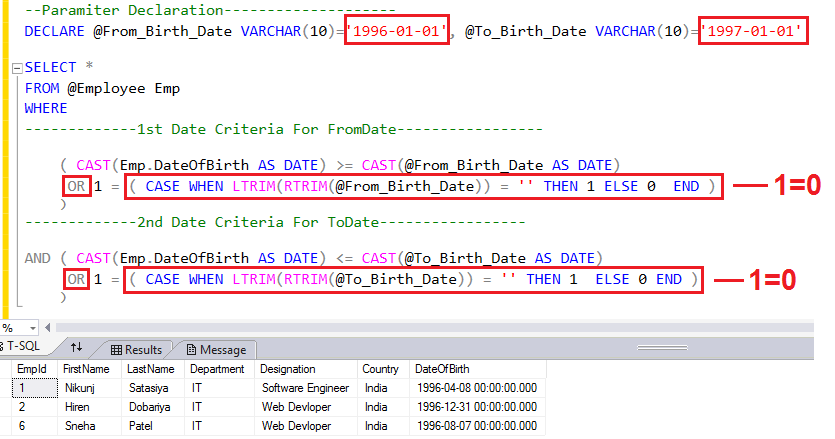Click the swap panes arrows icon

(76, 347)
